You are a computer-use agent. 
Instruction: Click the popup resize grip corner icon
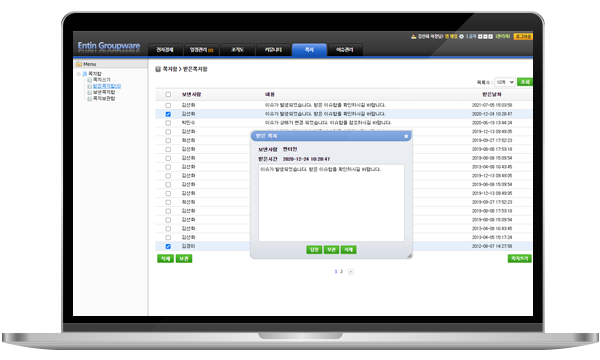pyautogui.click(x=409, y=256)
